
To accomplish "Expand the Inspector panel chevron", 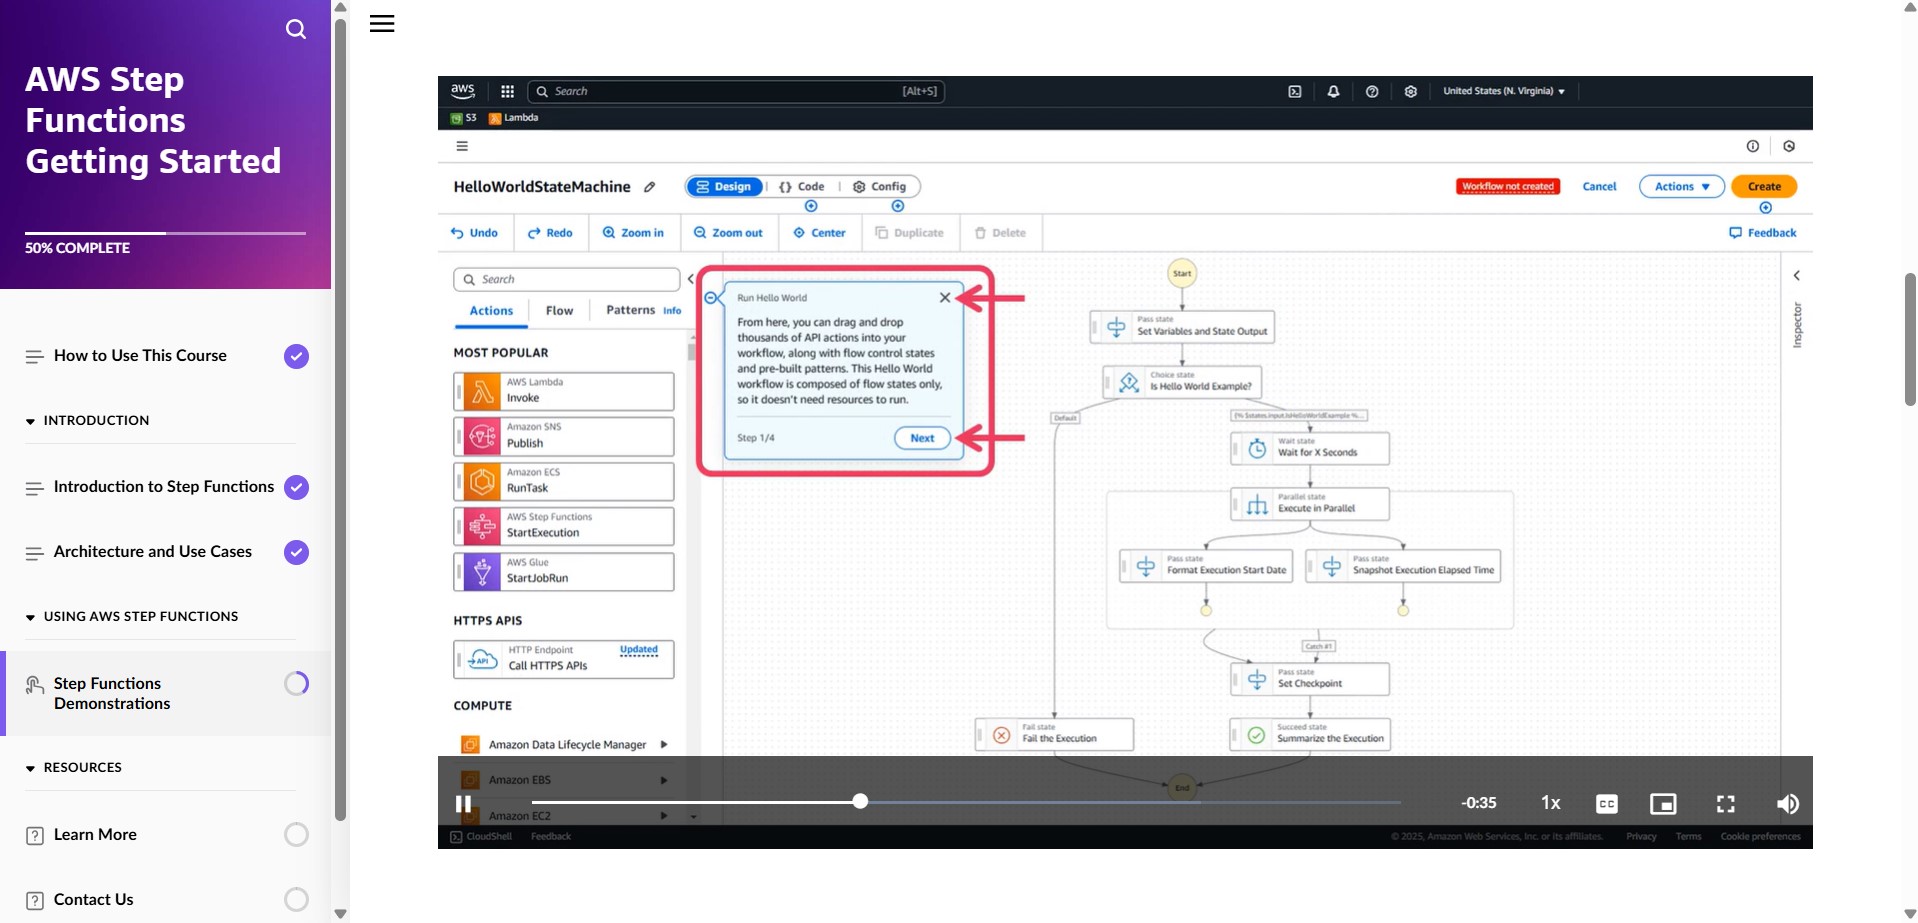I will coord(1796,276).
